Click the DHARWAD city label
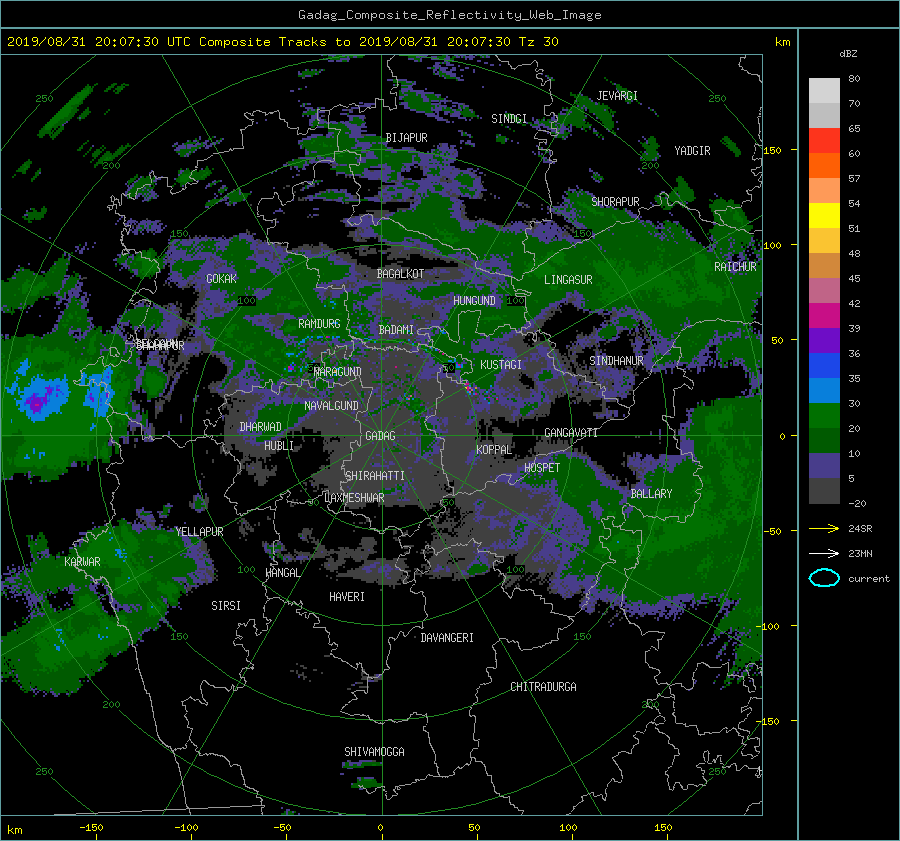The image size is (900, 841). pyautogui.click(x=260, y=427)
